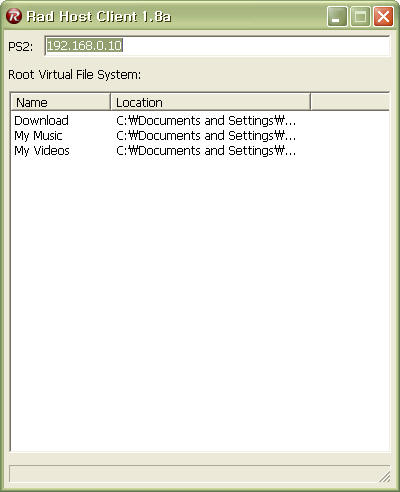This screenshot has width=400, height=492.
Task: Select the My Music entry
Action: pos(38,136)
